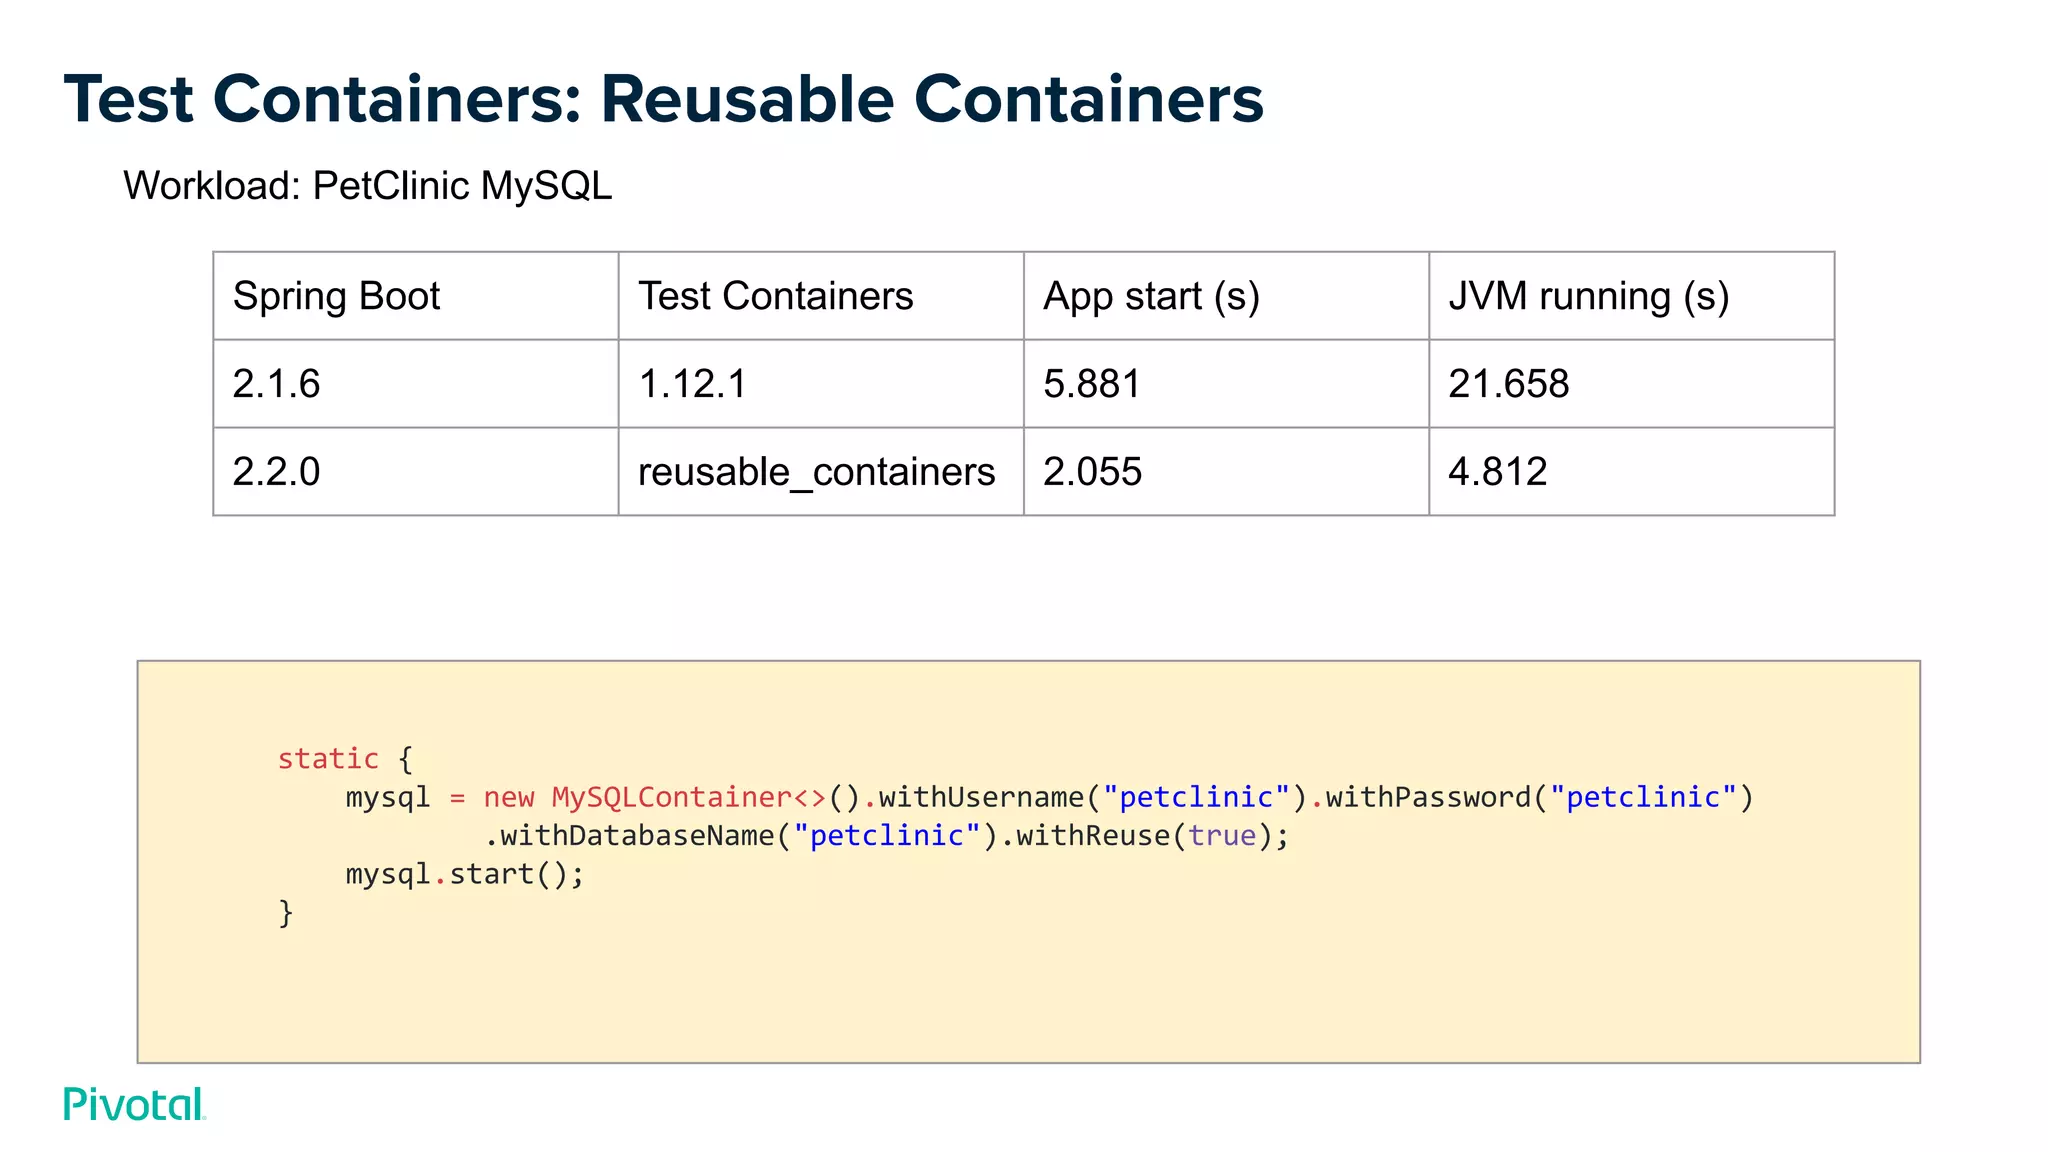Click the "static {" code line
Screen dimensions: 2048x1152
345,759
